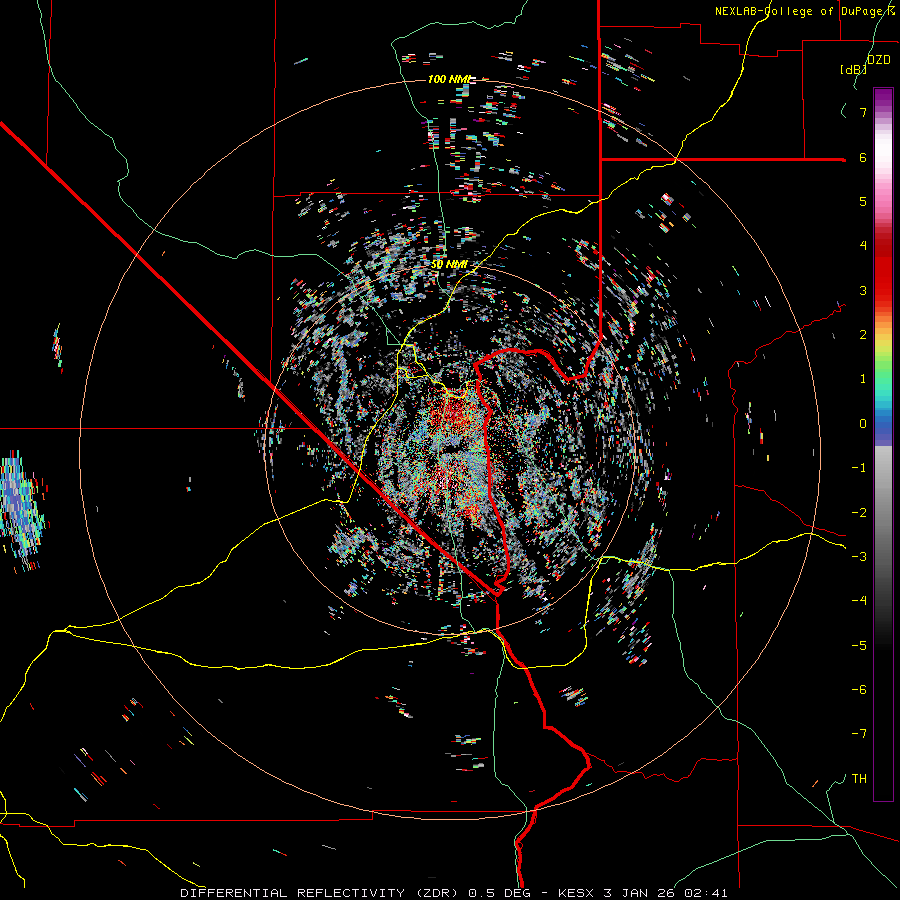Image resolution: width=900 pixels, height=900 pixels.
Task: Click the ZDR color scale bar
Action: [883, 444]
